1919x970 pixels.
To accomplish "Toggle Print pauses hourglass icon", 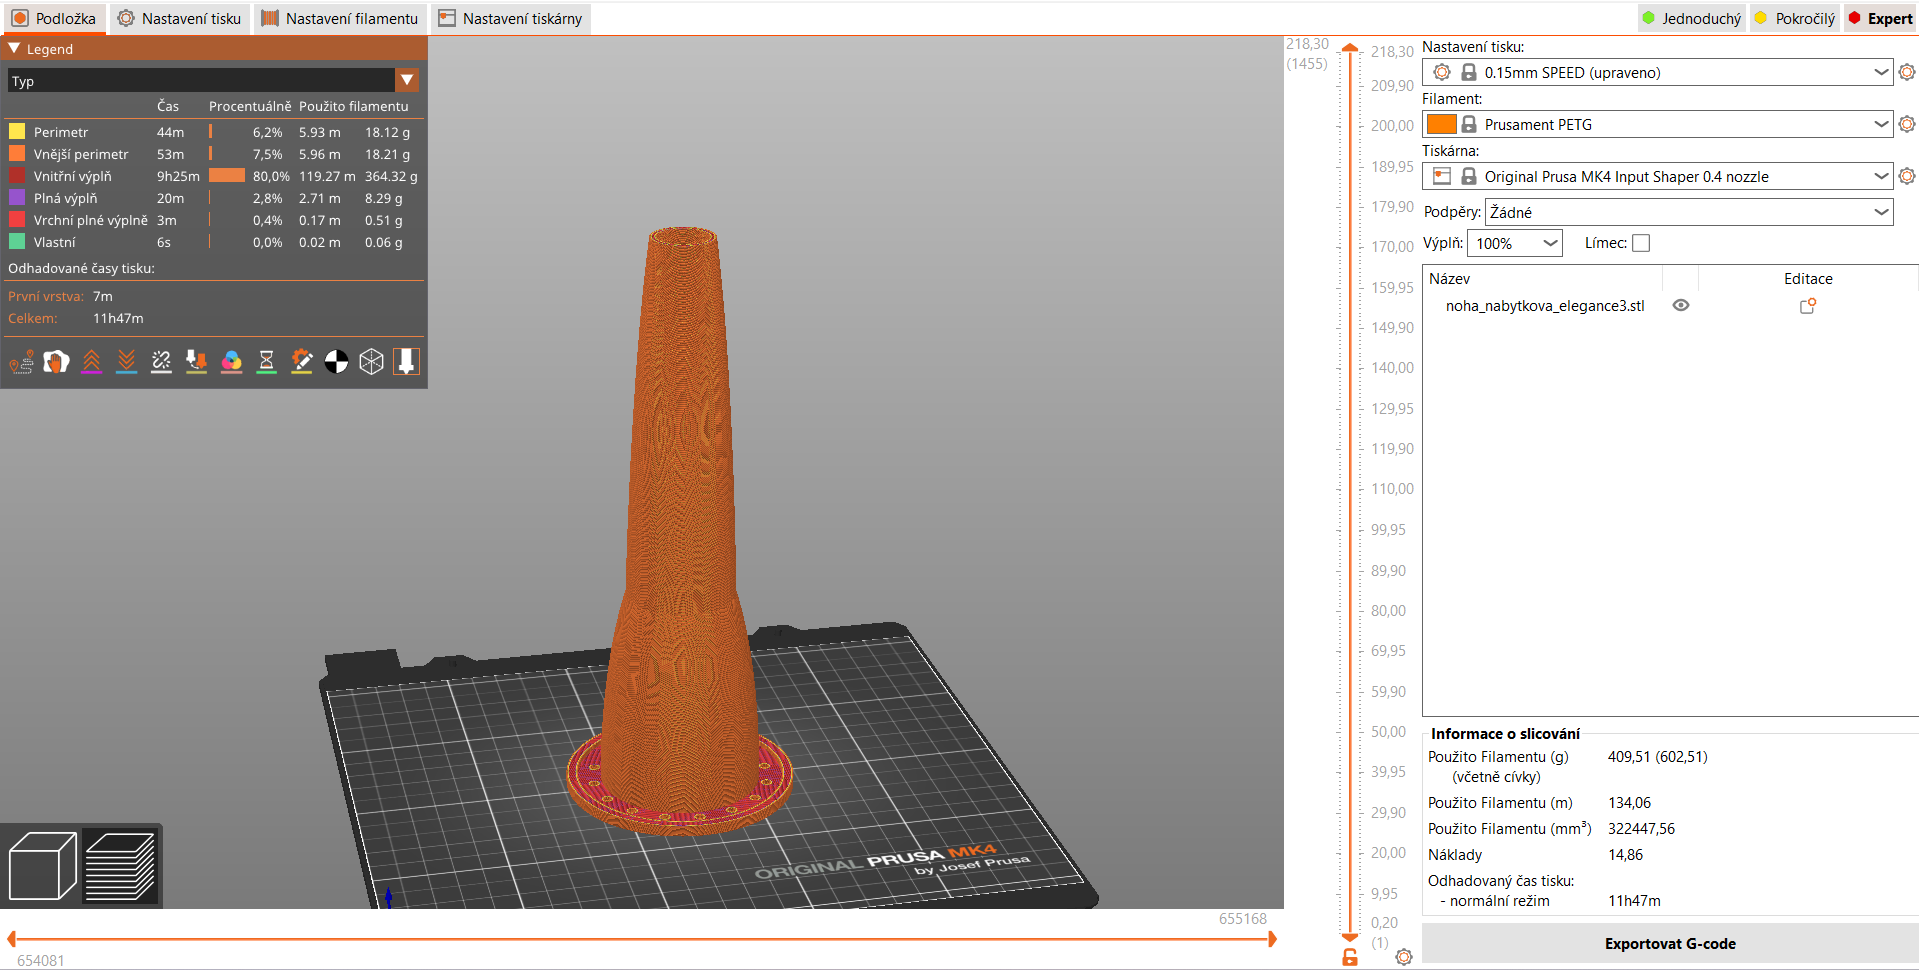I will (x=267, y=362).
